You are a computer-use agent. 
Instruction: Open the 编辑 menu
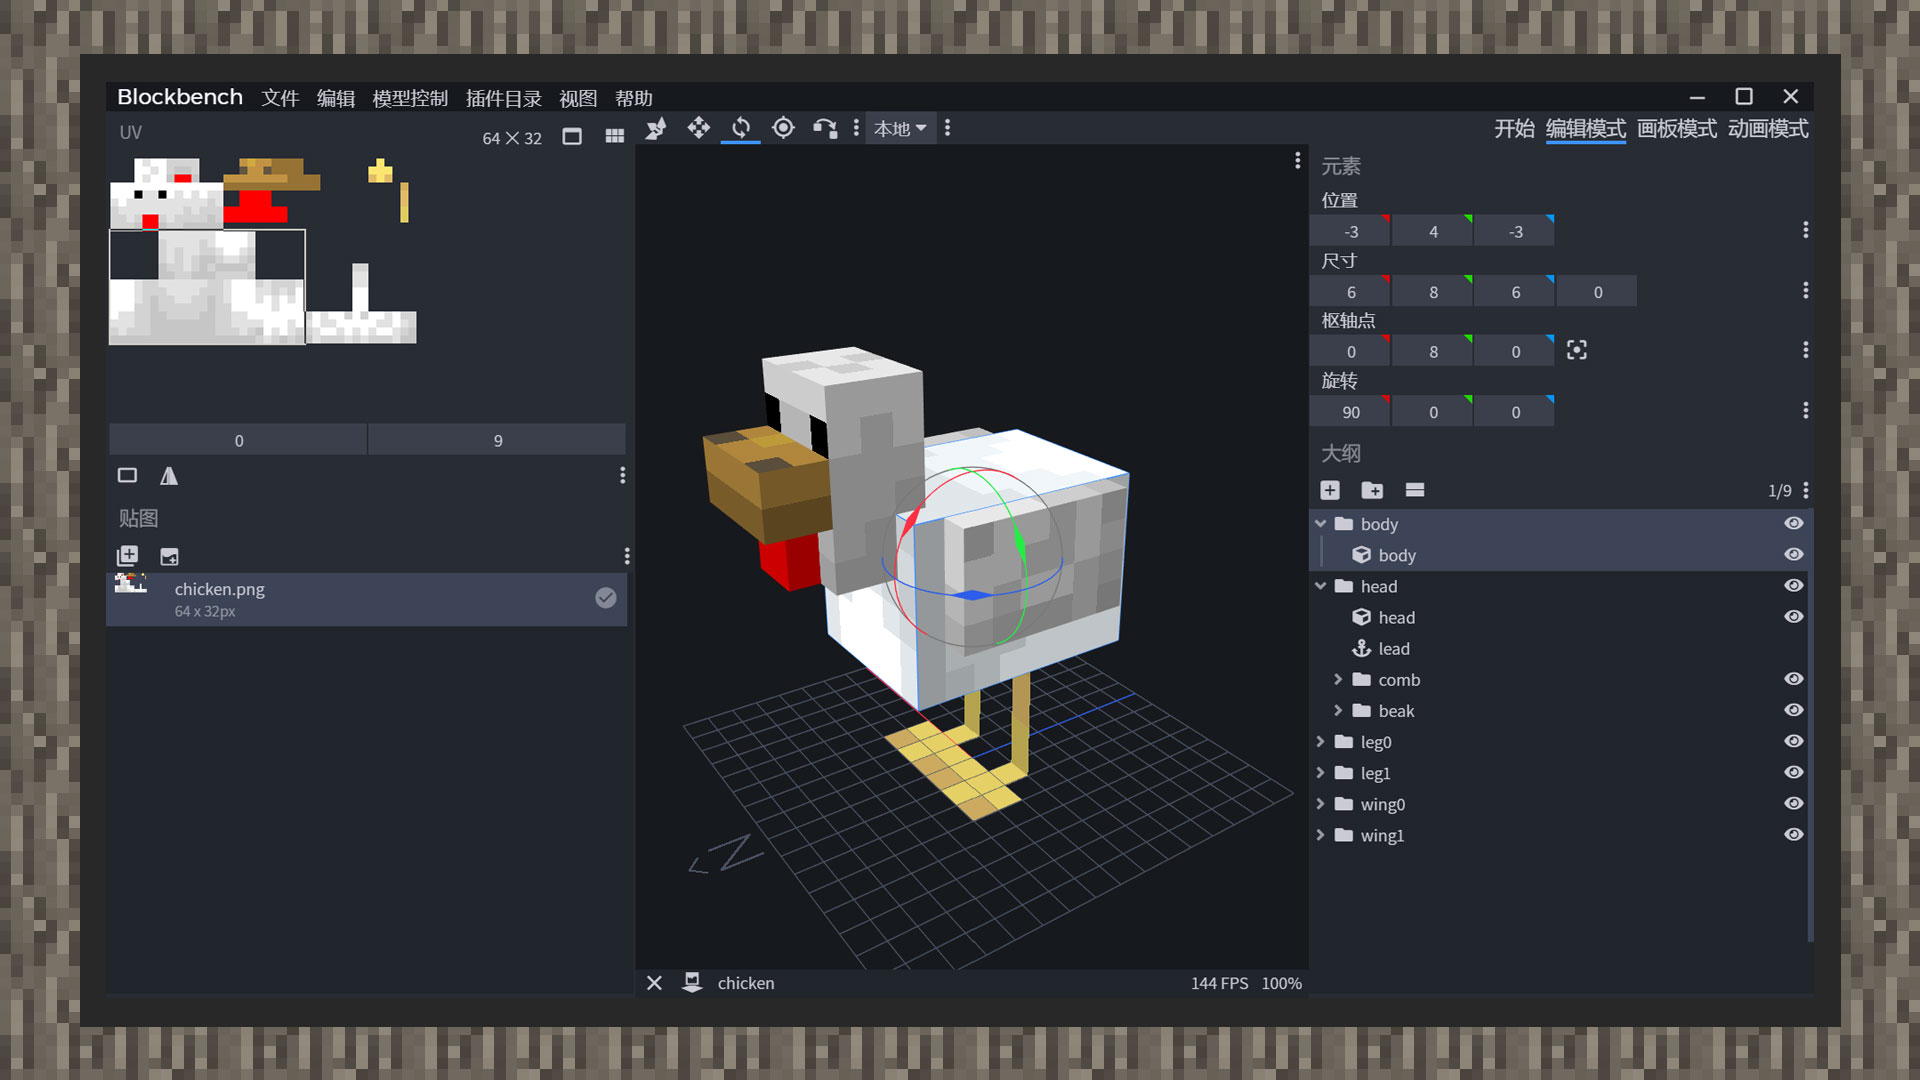(336, 98)
